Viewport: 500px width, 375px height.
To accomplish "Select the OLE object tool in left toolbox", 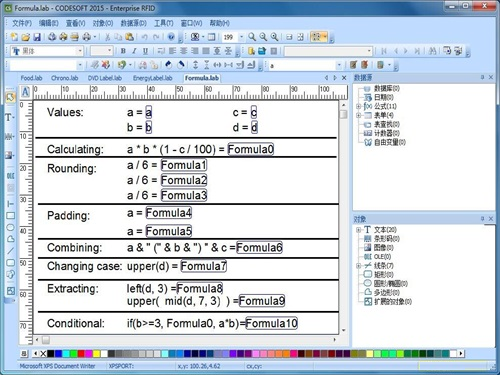I will coord(10,175).
